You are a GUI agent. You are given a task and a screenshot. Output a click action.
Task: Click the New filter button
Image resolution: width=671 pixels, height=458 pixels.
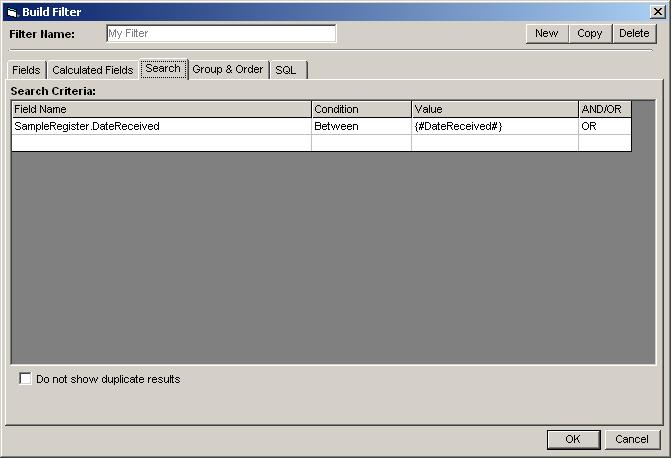tap(546, 33)
